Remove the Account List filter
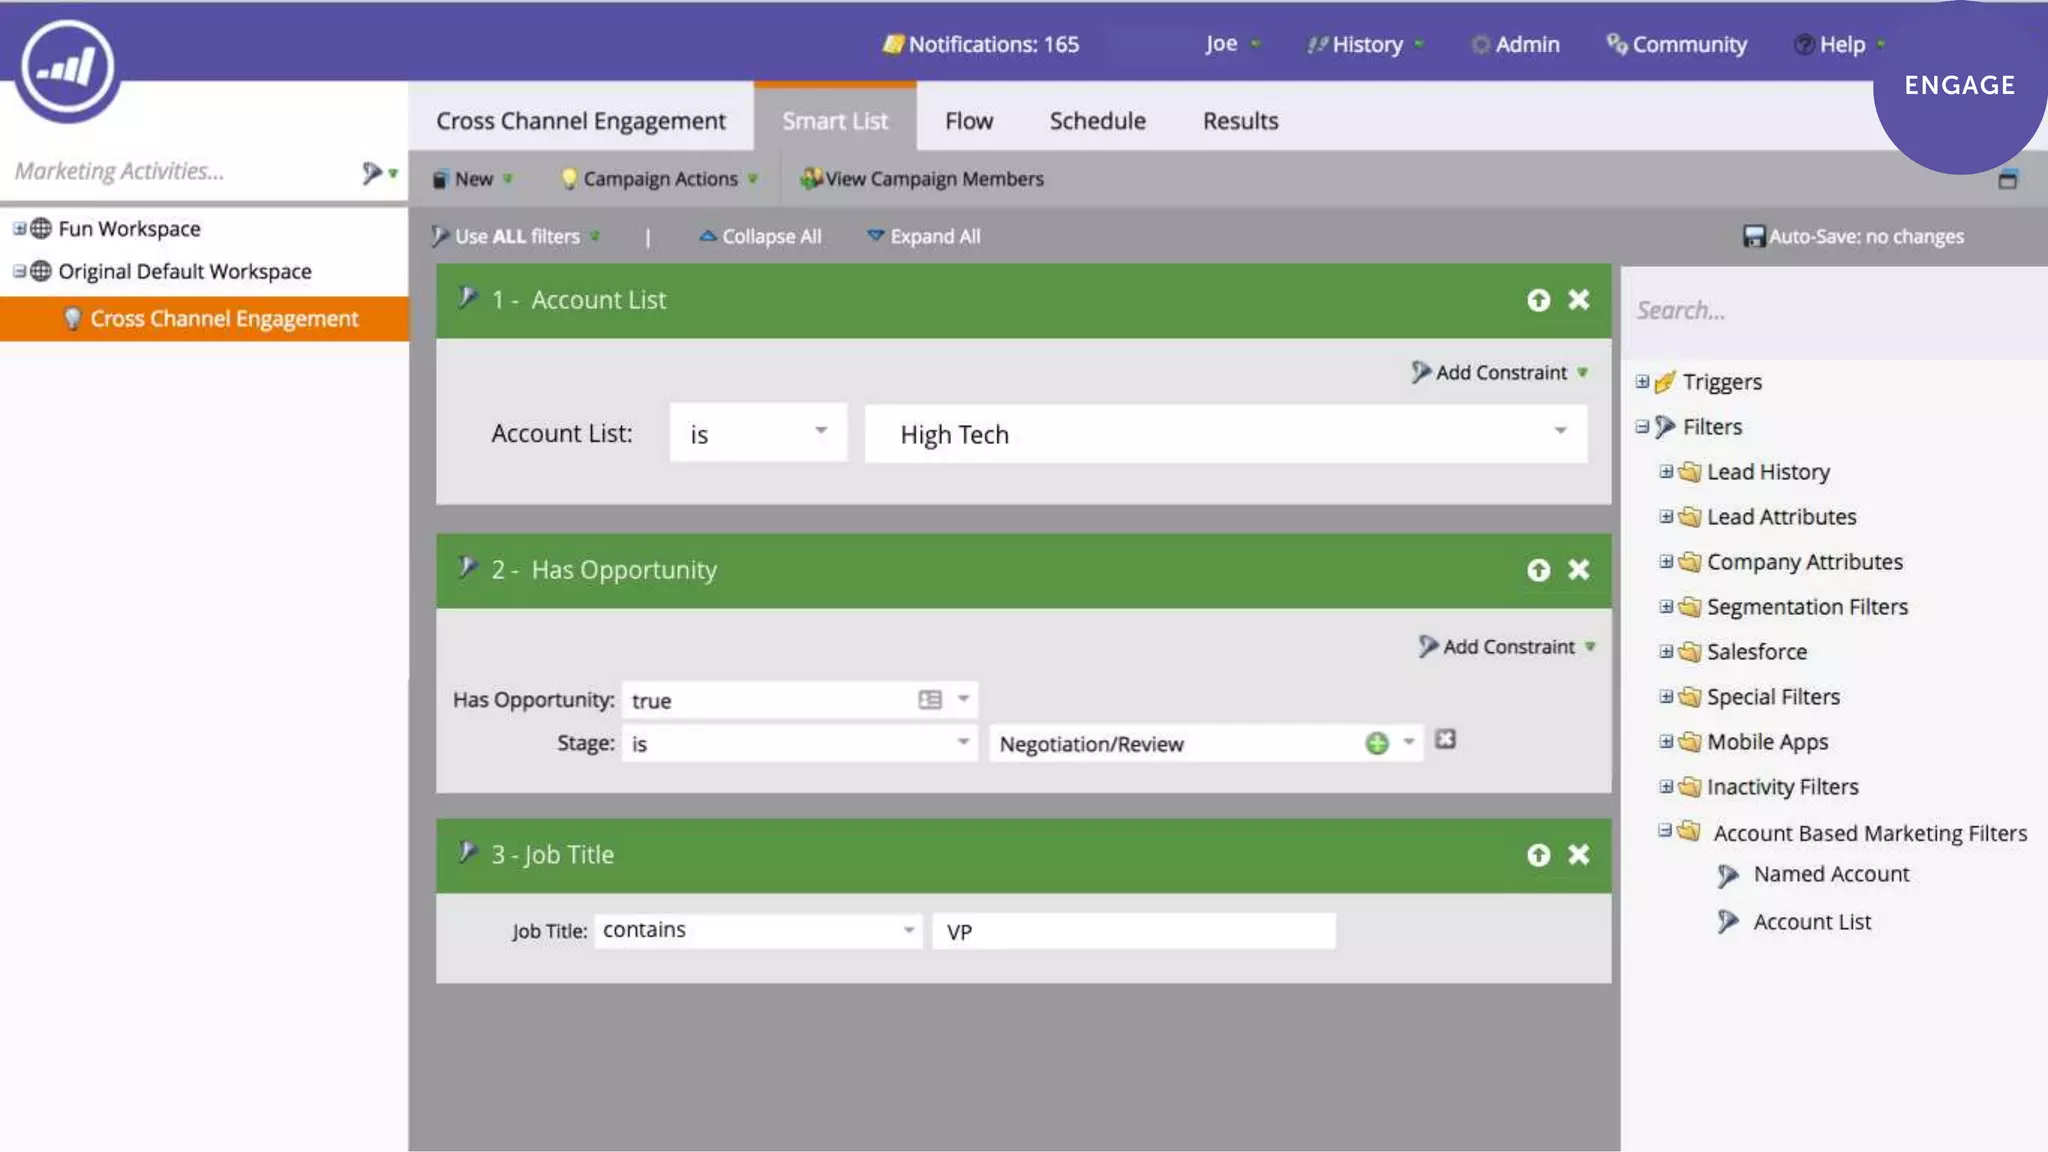2048x1152 pixels. coord(1578,300)
